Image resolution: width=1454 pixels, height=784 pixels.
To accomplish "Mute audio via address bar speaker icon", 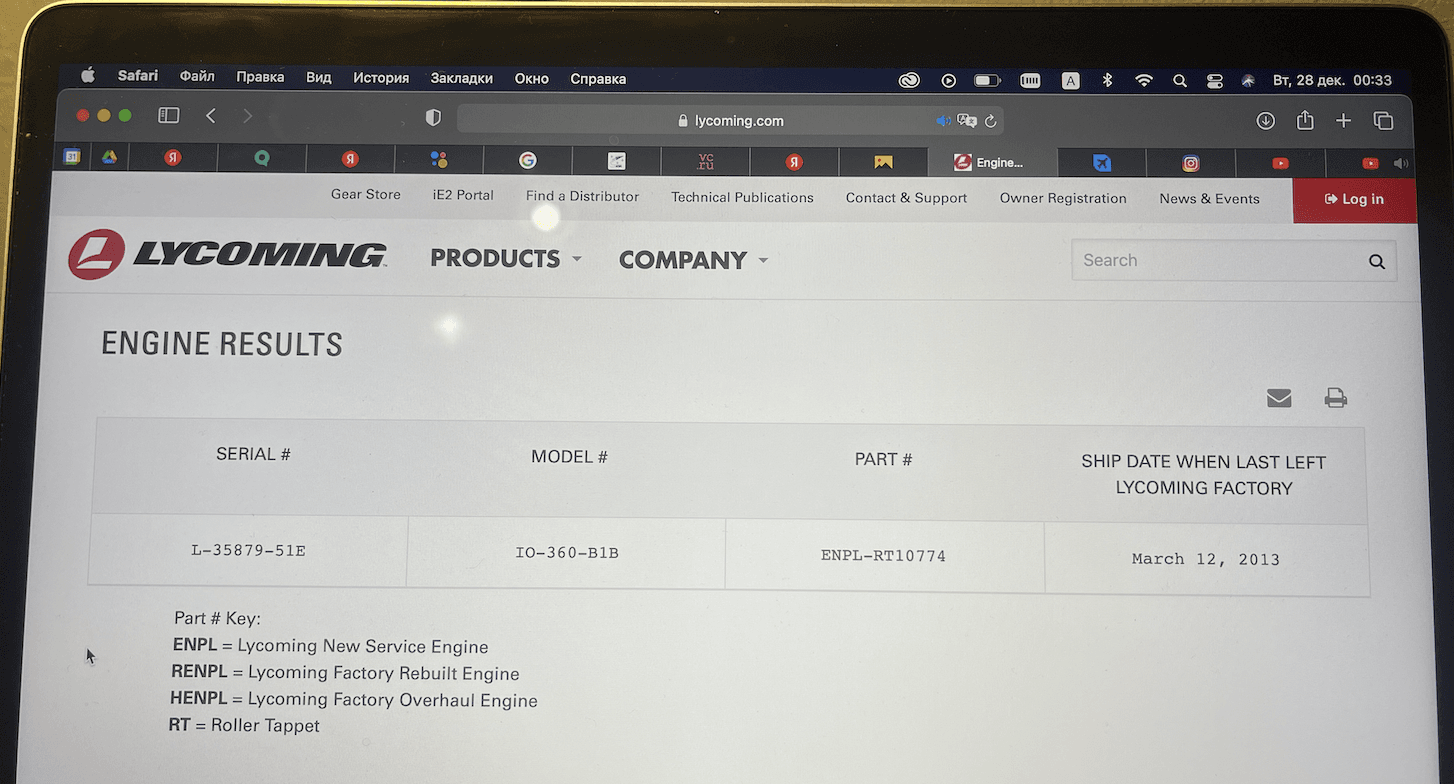I will (x=942, y=121).
